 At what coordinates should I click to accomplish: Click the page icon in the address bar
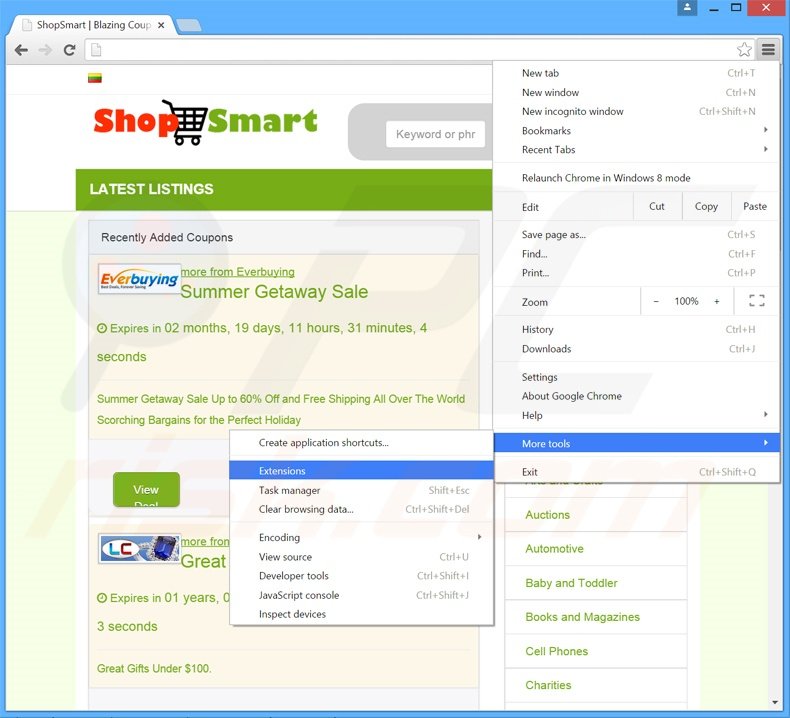point(96,50)
